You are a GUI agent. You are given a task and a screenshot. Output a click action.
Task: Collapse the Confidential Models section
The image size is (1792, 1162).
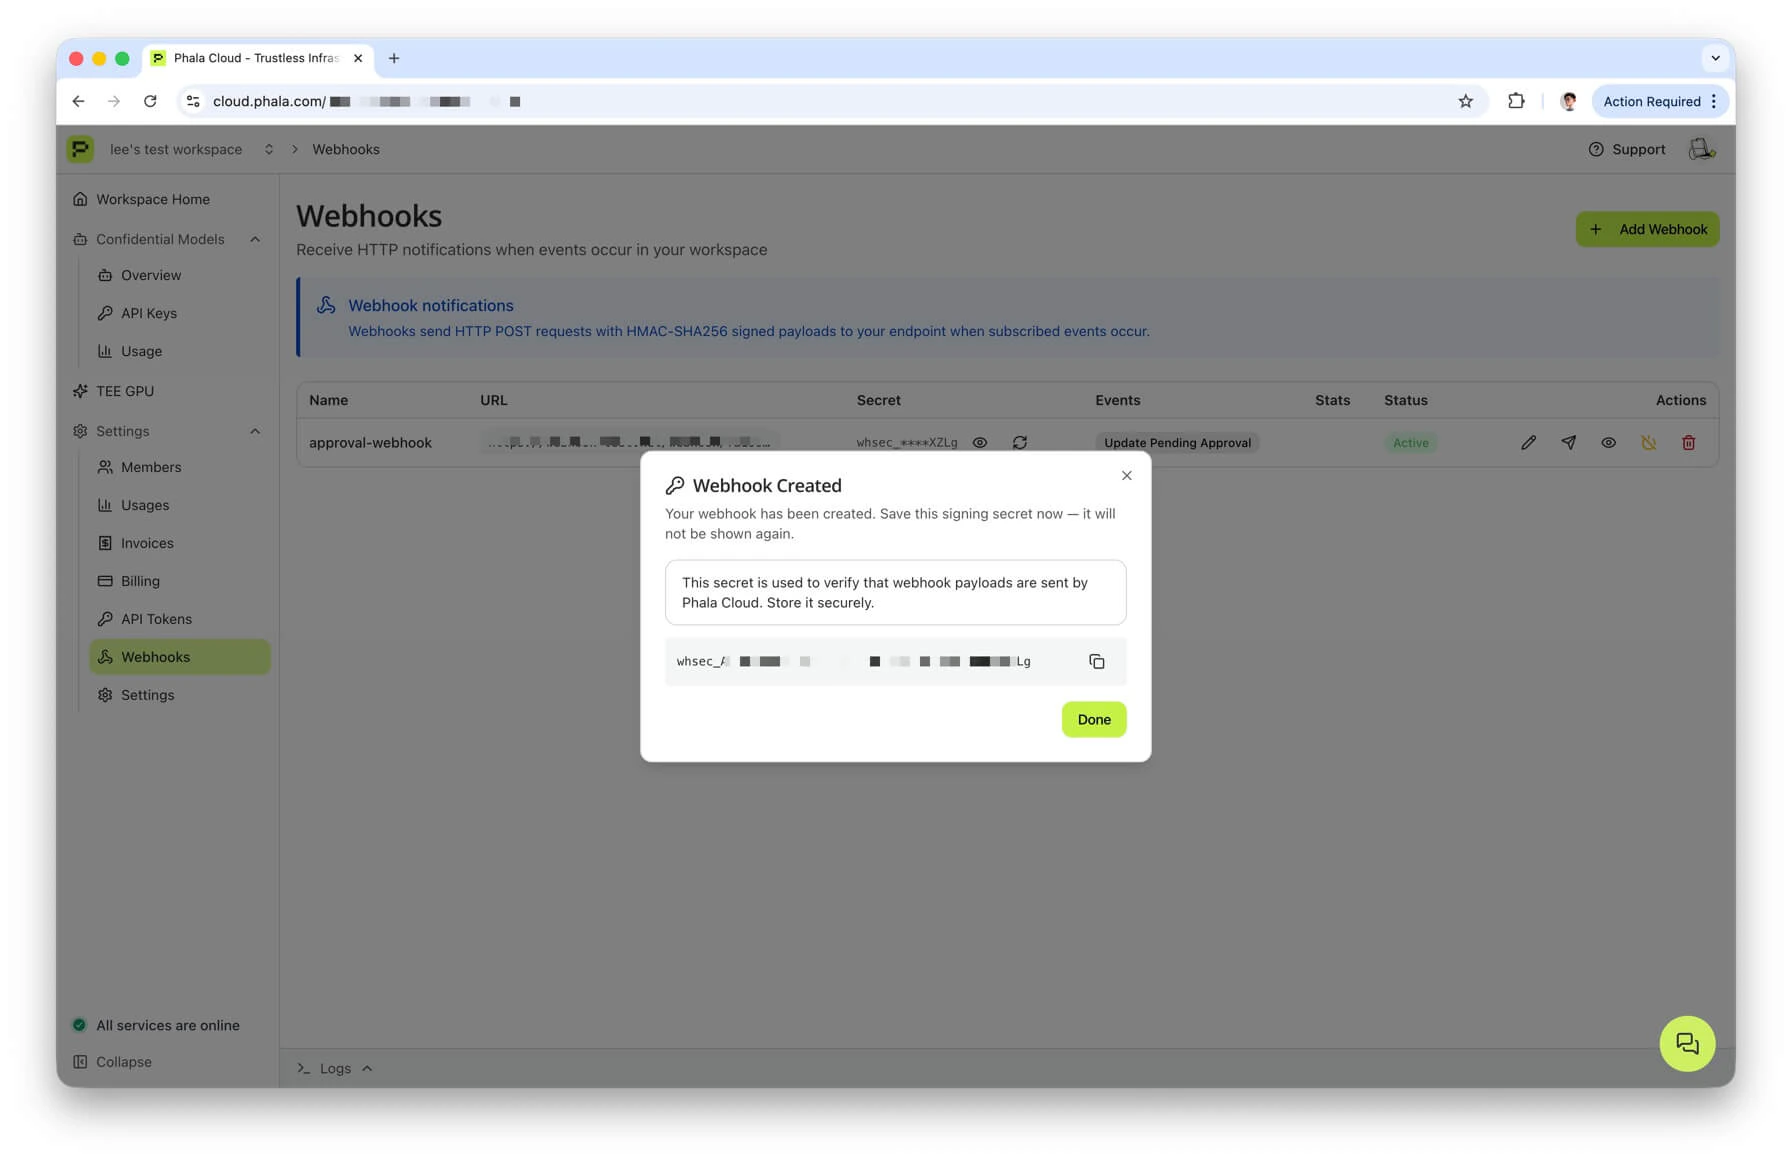255,239
